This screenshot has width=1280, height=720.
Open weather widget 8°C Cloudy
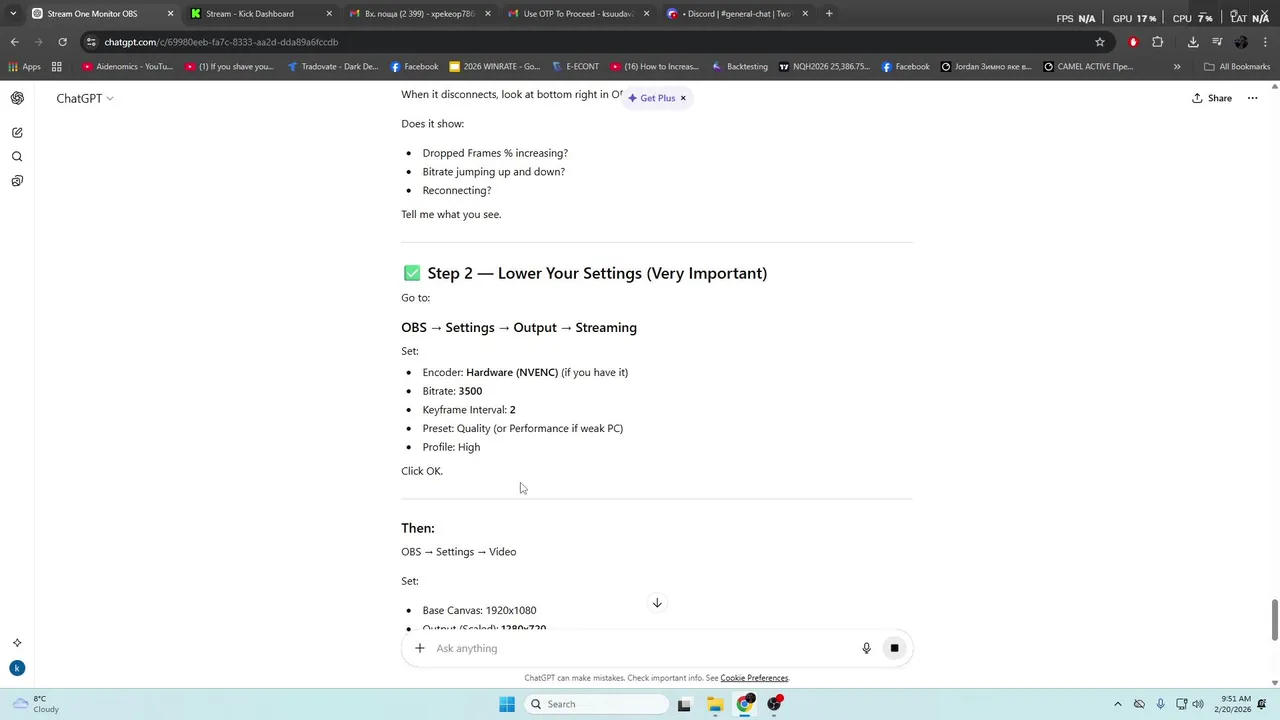tap(38, 704)
